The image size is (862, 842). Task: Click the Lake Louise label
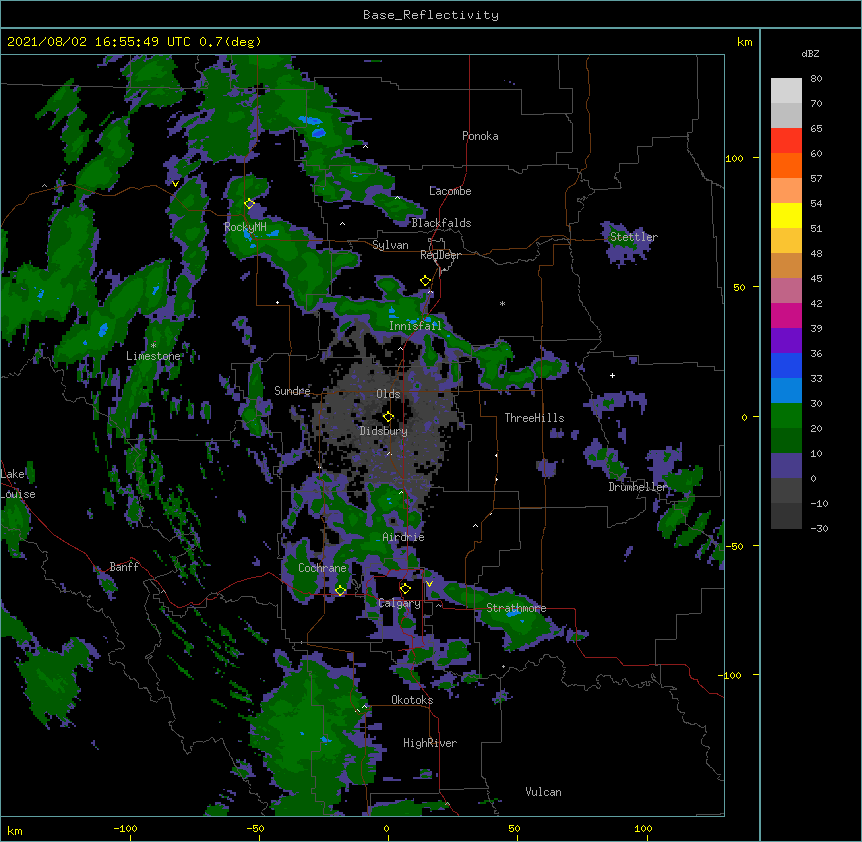pos(18,484)
